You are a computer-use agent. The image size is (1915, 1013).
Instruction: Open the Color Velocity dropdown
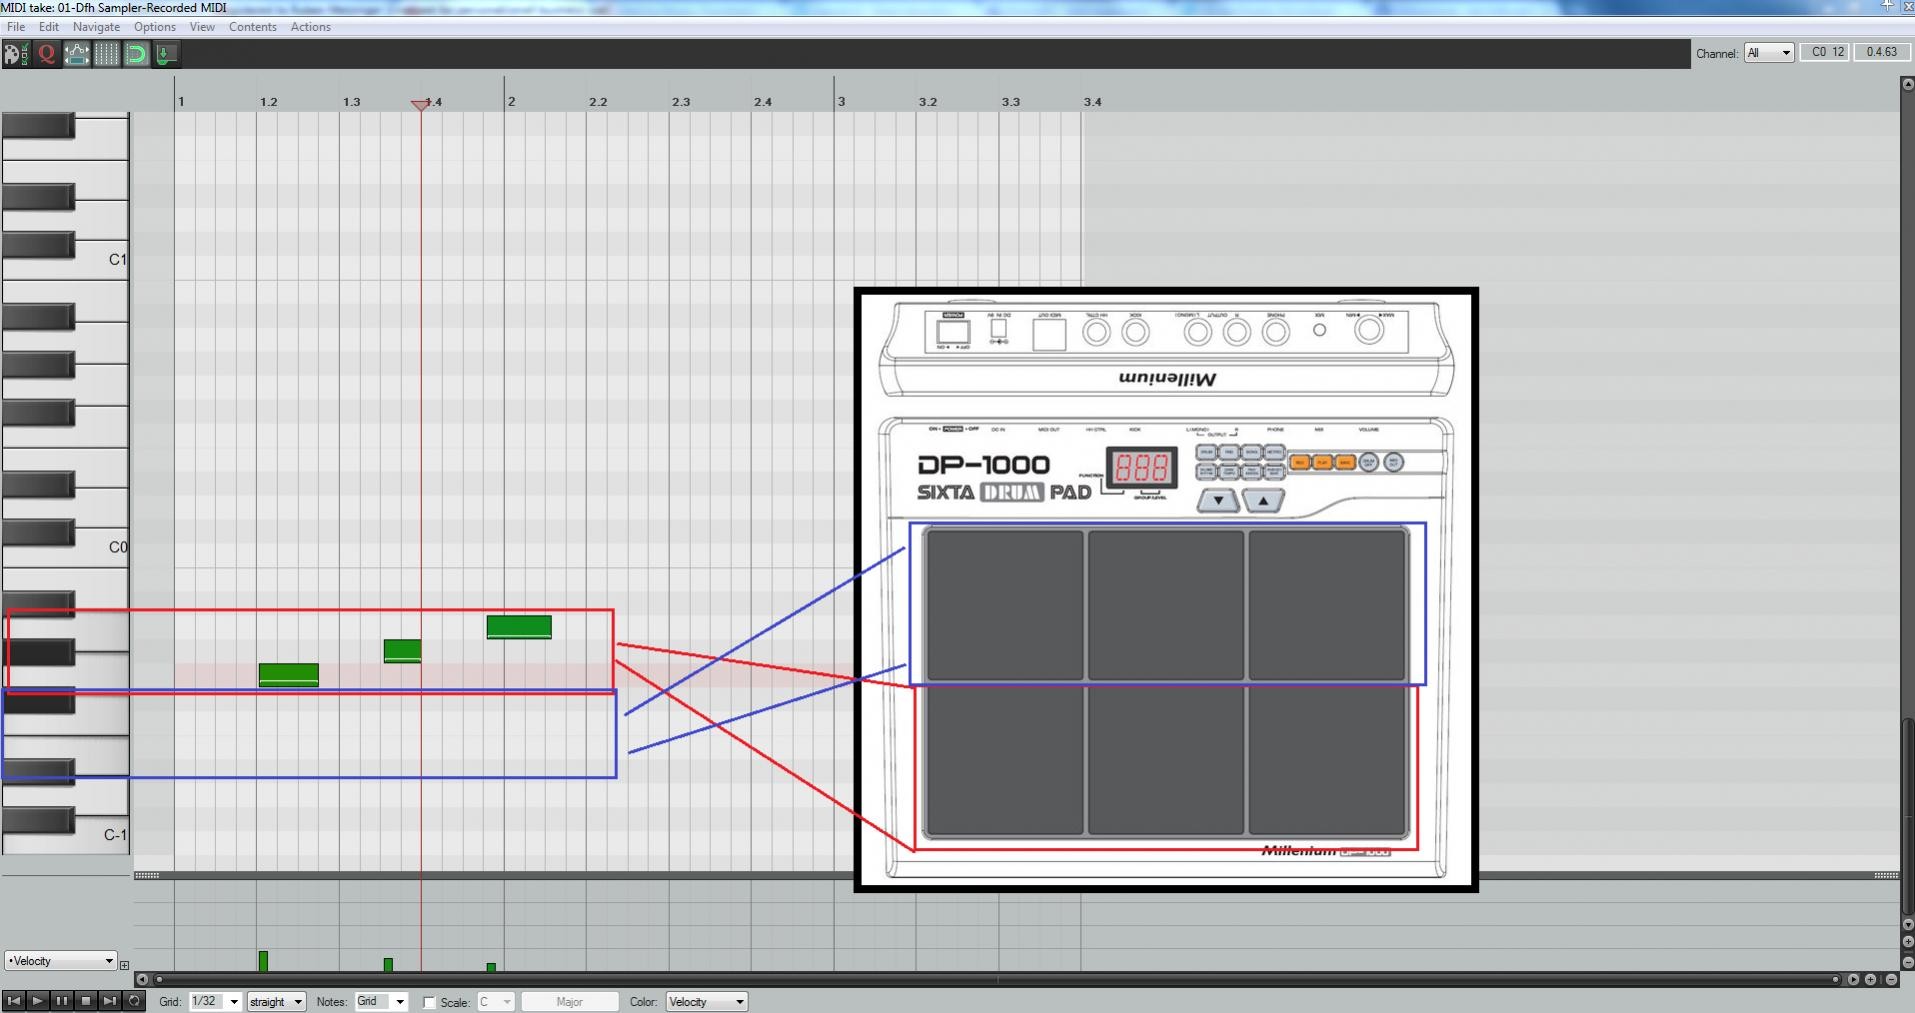(x=706, y=1001)
